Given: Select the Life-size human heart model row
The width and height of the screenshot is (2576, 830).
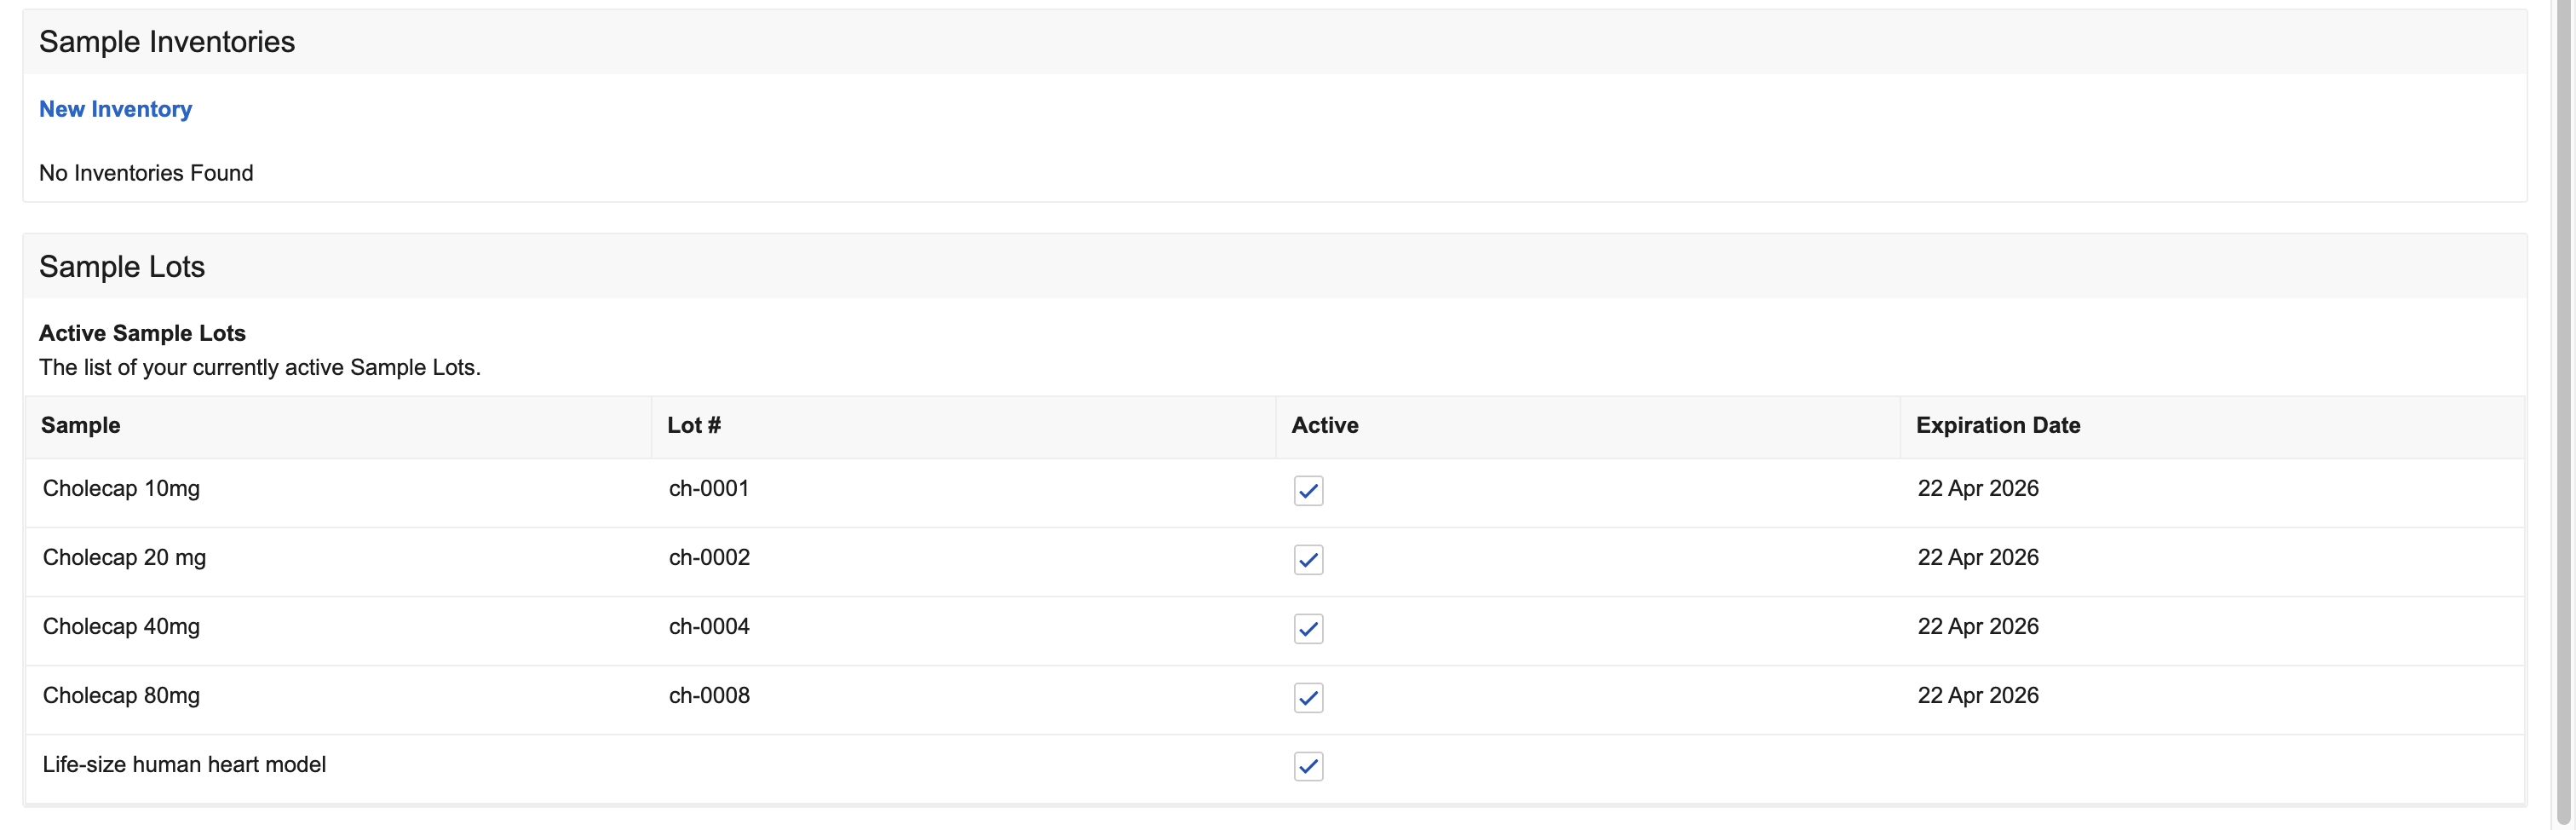Looking at the screenshot, I should point(184,764).
